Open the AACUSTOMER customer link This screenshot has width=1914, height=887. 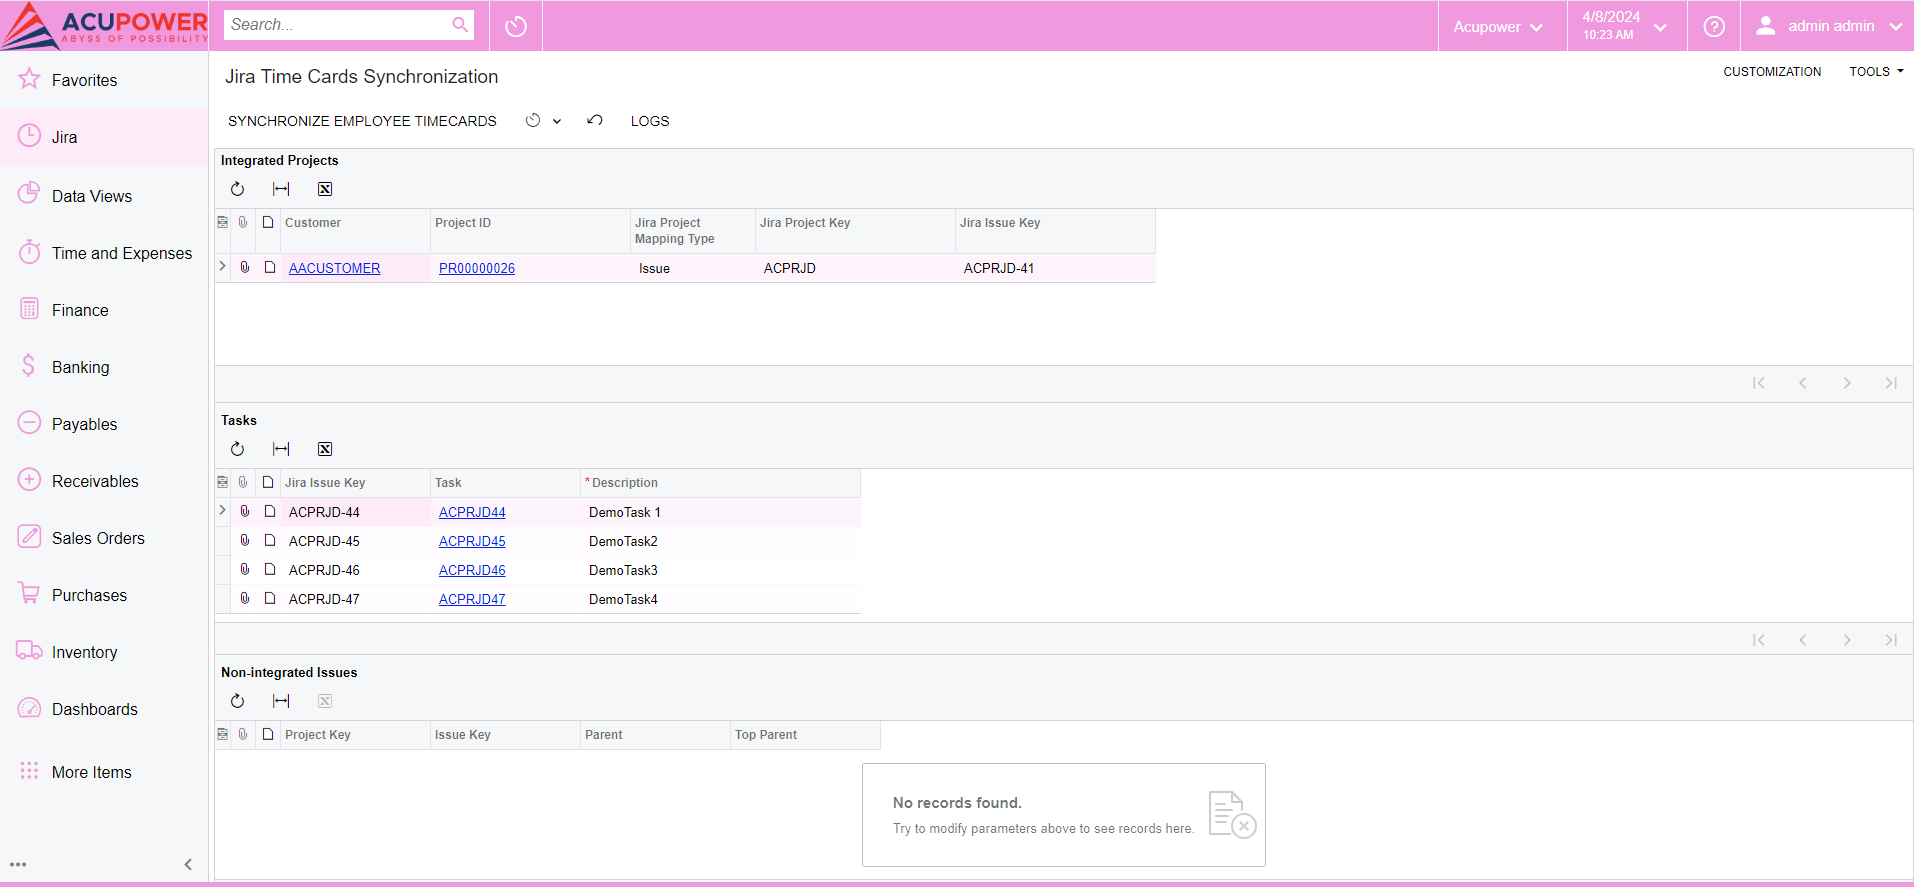coord(335,268)
